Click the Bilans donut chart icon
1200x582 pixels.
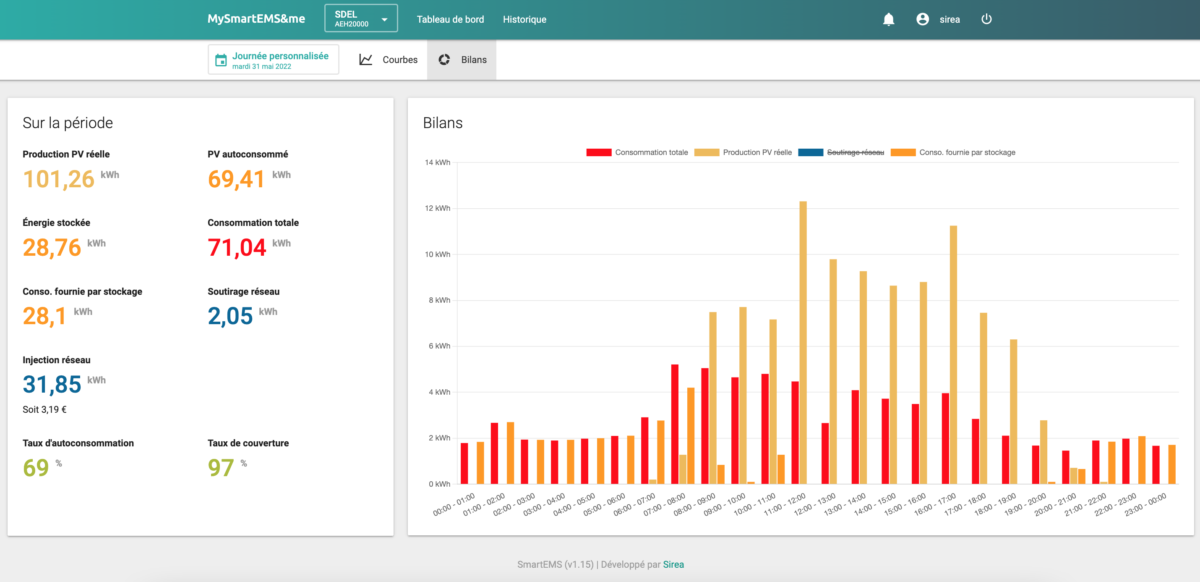coord(444,60)
